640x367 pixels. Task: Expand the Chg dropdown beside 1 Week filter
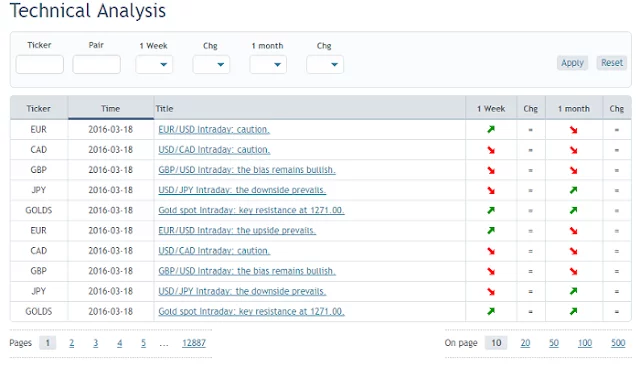click(211, 65)
